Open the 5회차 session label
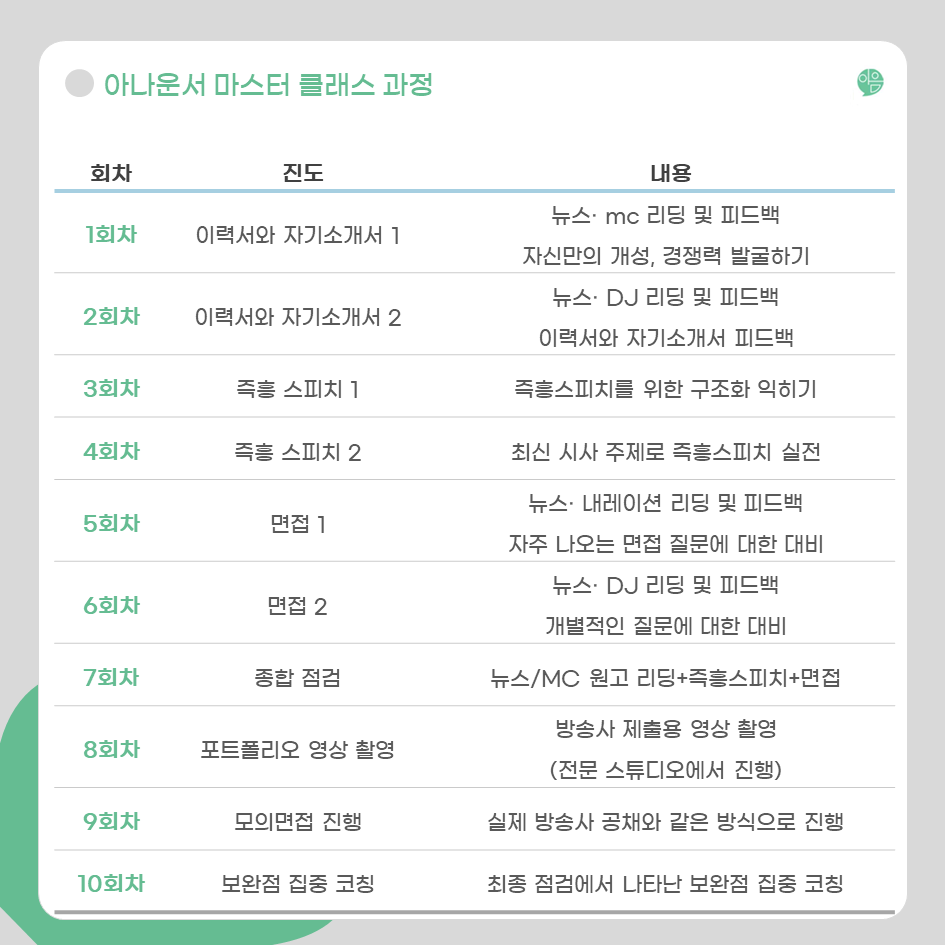The height and width of the screenshot is (945, 945). [111, 523]
